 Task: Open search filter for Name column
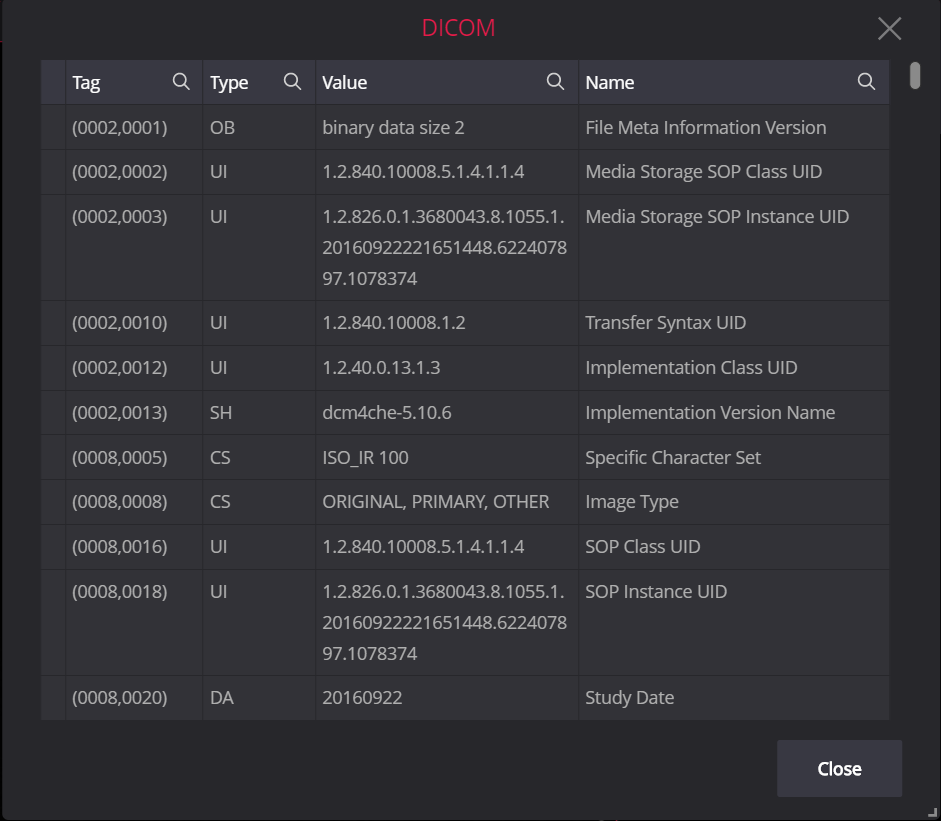pyautogui.click(x=866, y=82)
